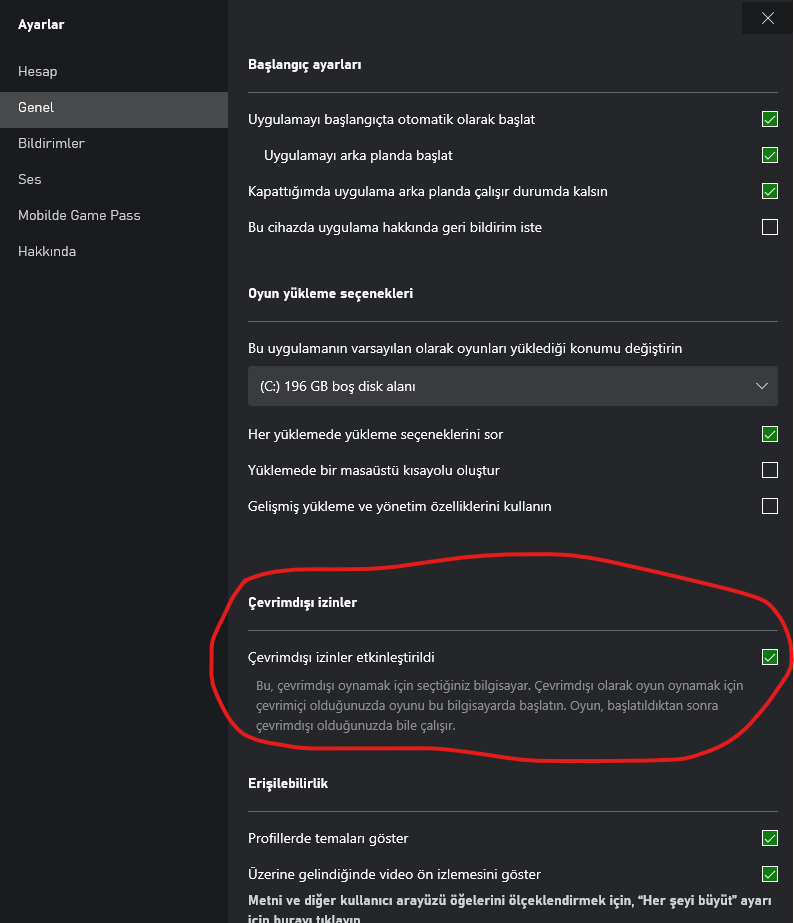Check 'Gelişmiş yükleme ve yönetim özelliklerini kullanın'
Viewport: 794px width, 923px height.
point(770,506)
